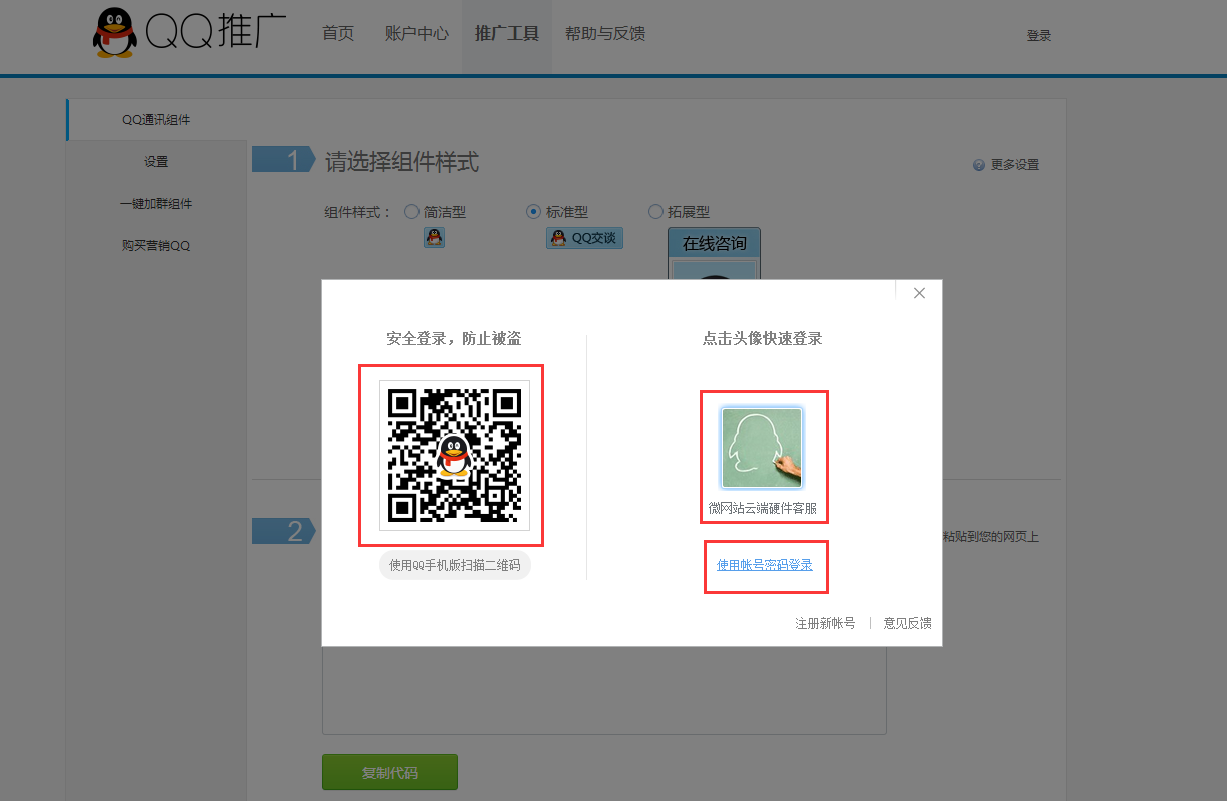Viewport: 1227px width, 801px height.
Task: Close the login dialog with X
Action: [x=919, y=293]
